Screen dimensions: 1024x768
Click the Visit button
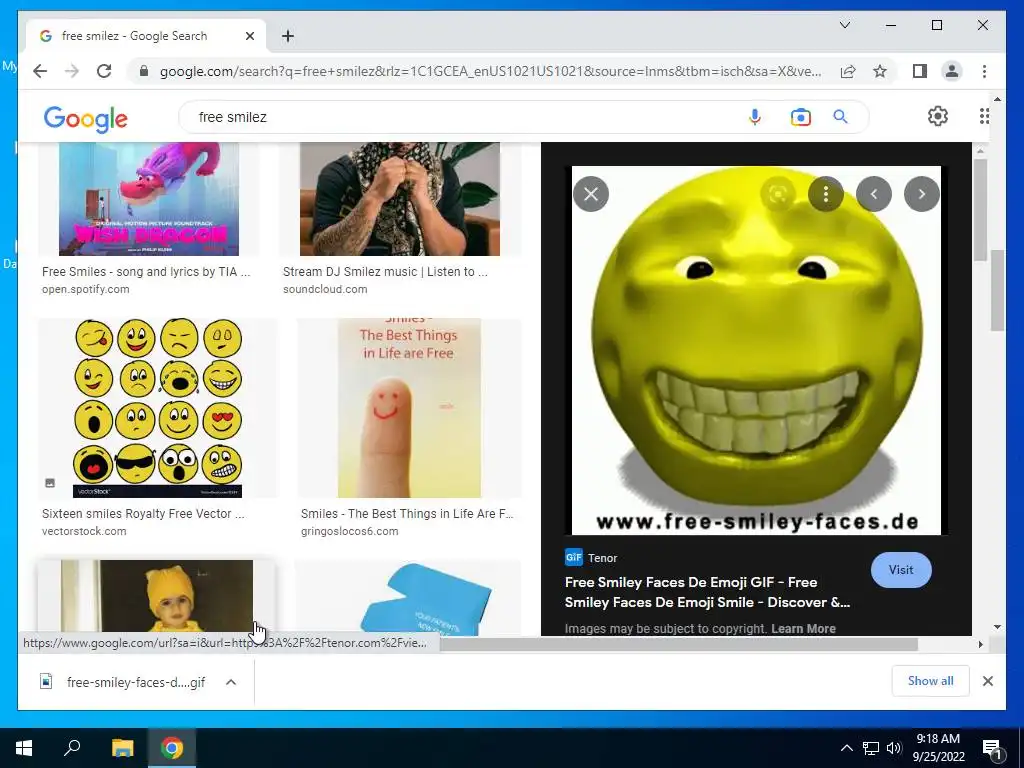(x=901, y=569)
